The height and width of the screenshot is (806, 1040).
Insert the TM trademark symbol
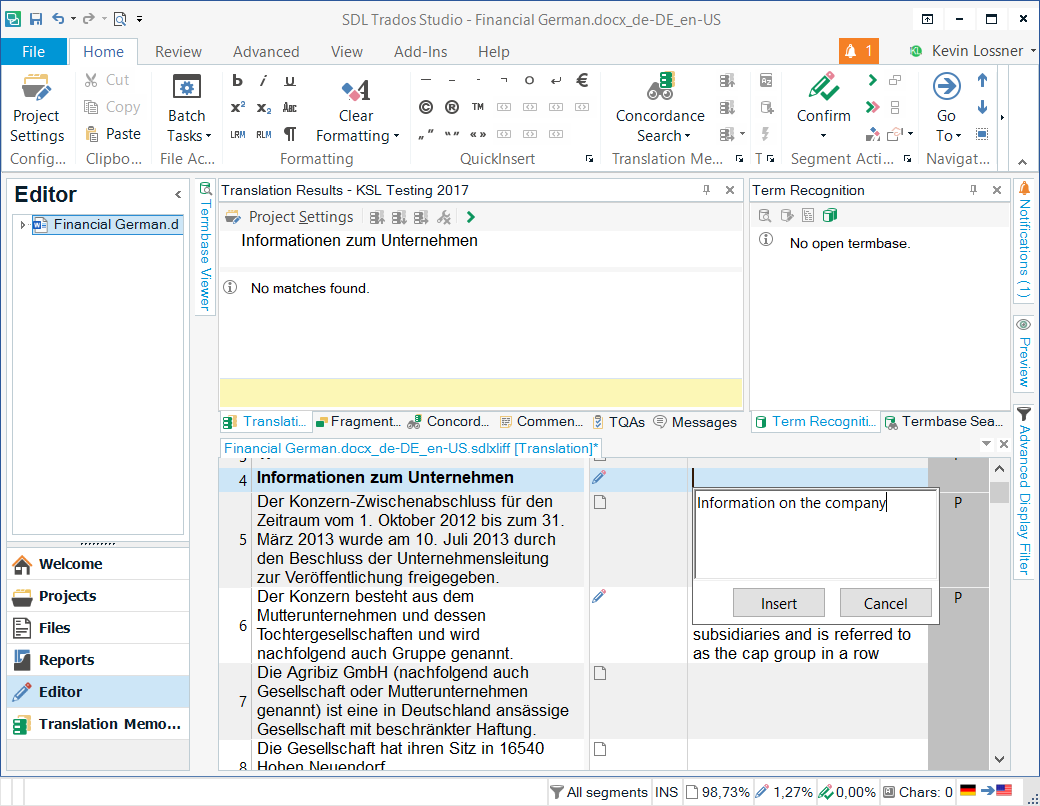coord(478,107)
